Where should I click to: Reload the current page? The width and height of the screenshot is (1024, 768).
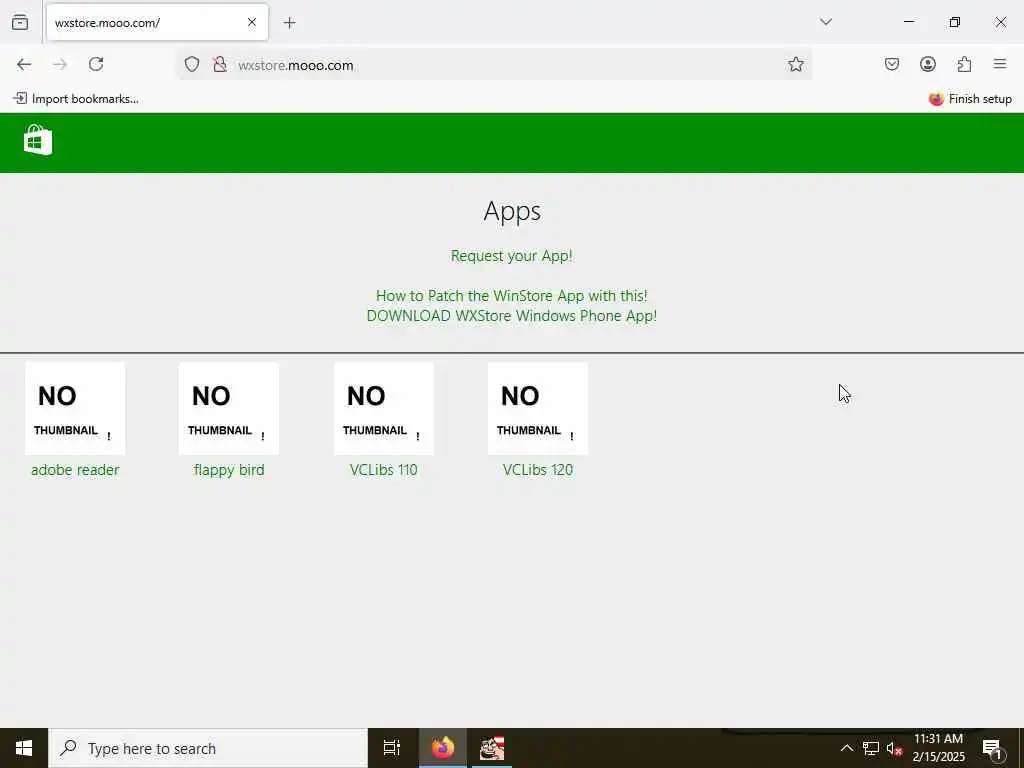click(96, 64)
